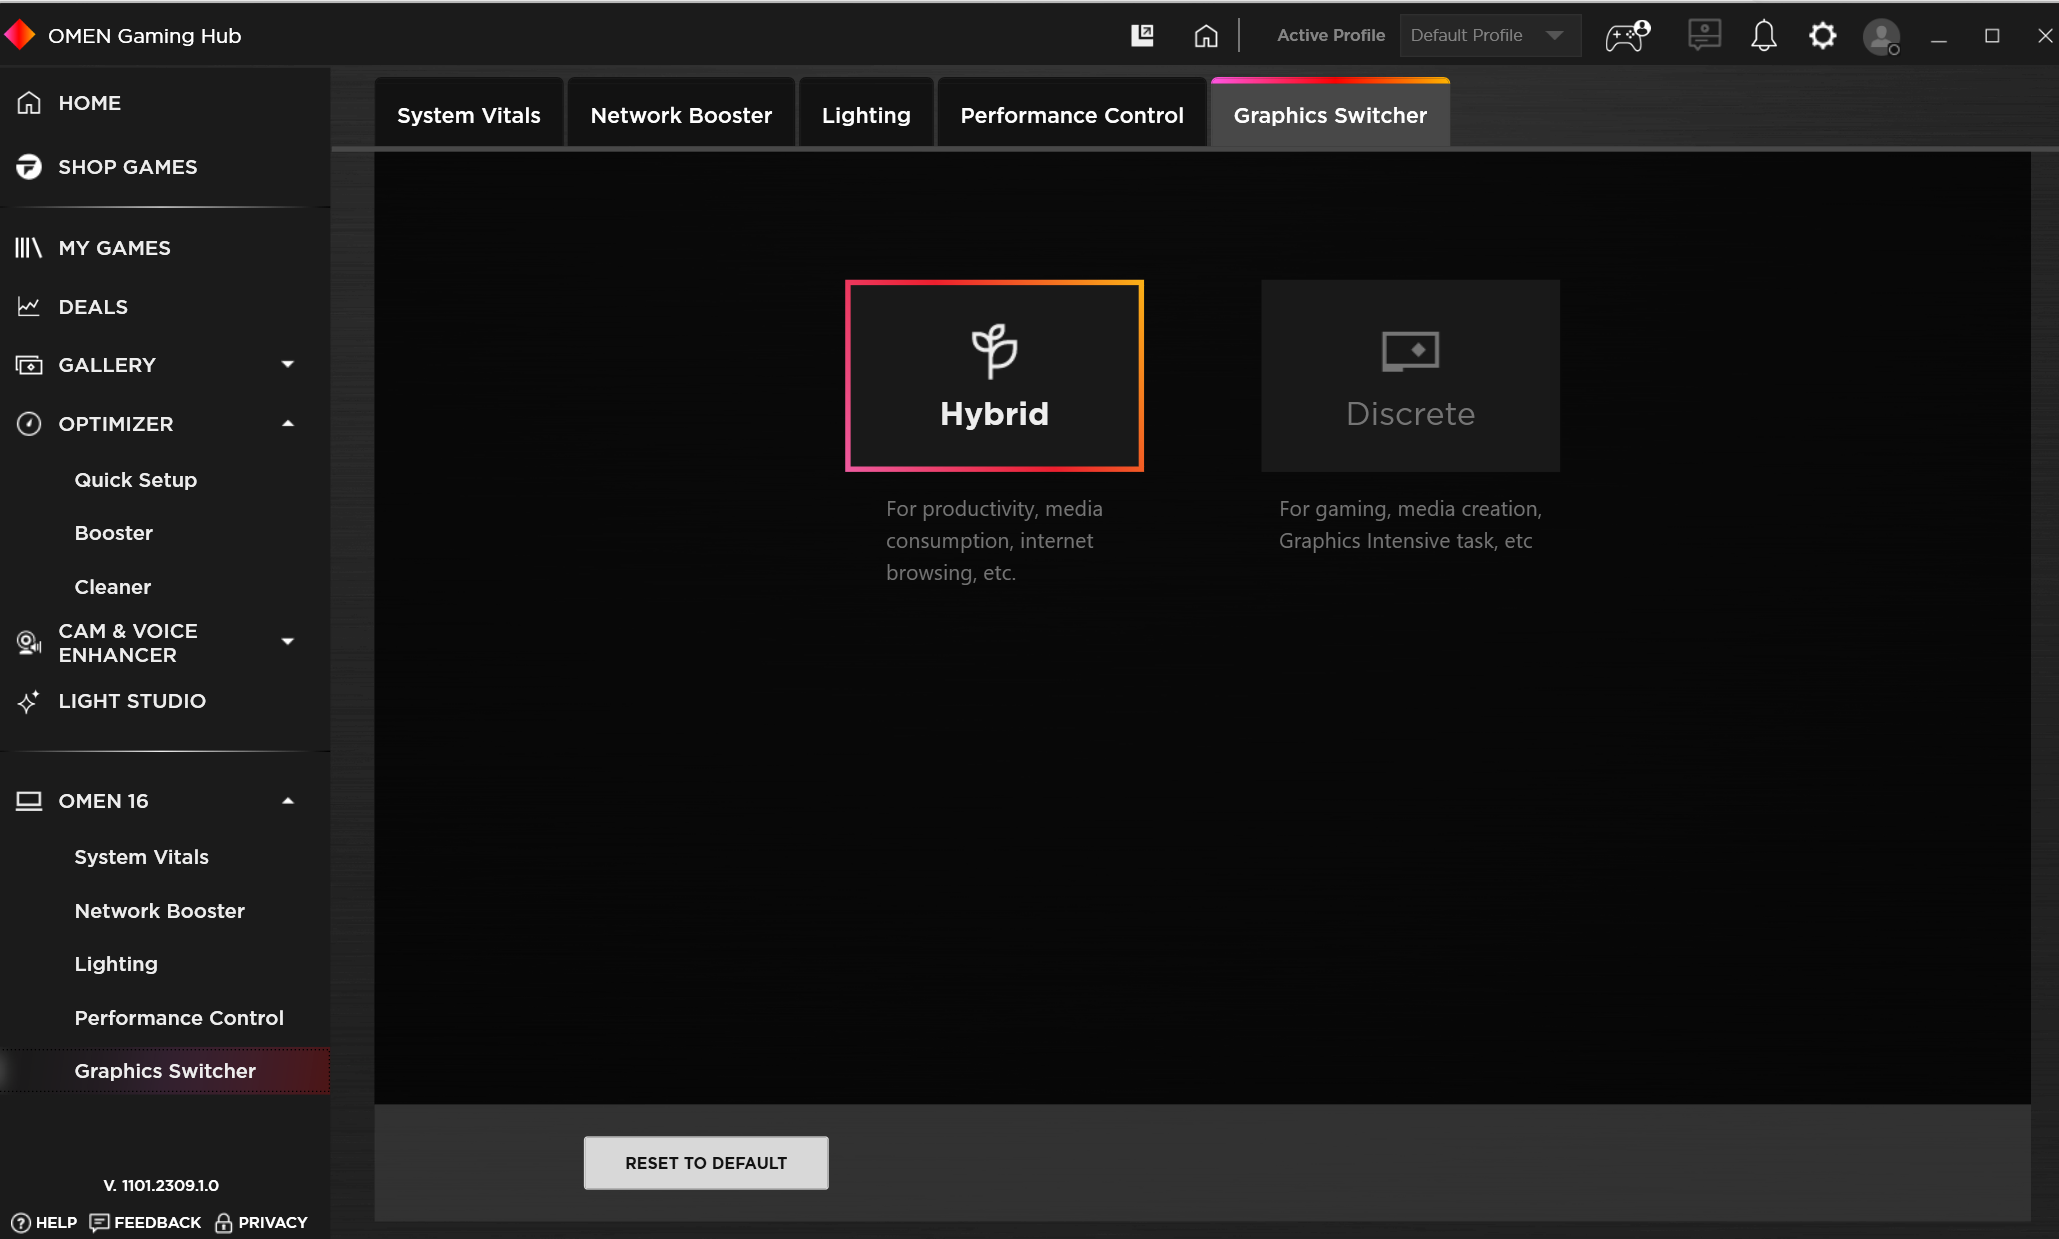Screen dimensions: 2059x1239
Task: Click the Active Profile label
Action: pos(1331,35)
